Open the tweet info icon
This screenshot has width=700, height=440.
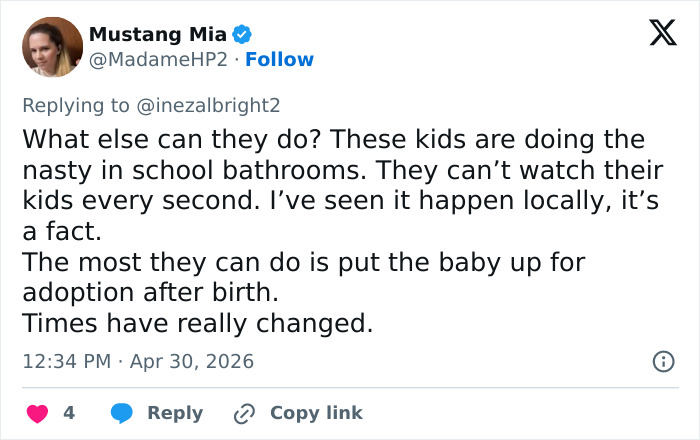663,361
